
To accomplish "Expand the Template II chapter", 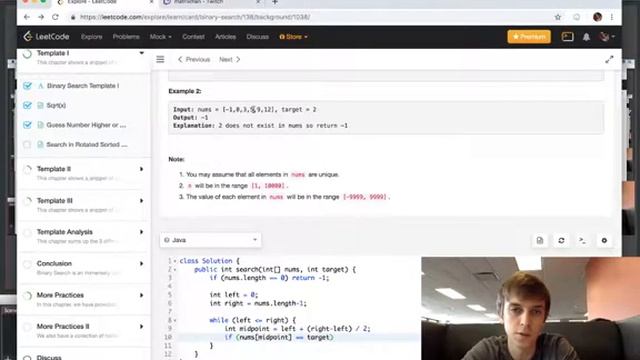I will coord(142,169).
